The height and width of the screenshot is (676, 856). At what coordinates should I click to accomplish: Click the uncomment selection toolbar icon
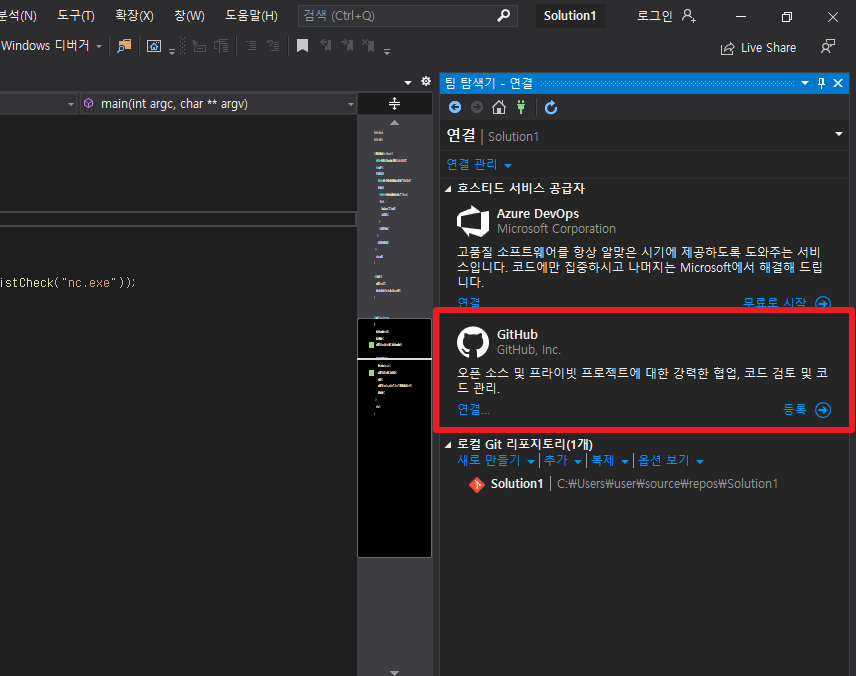click(273, 46)
